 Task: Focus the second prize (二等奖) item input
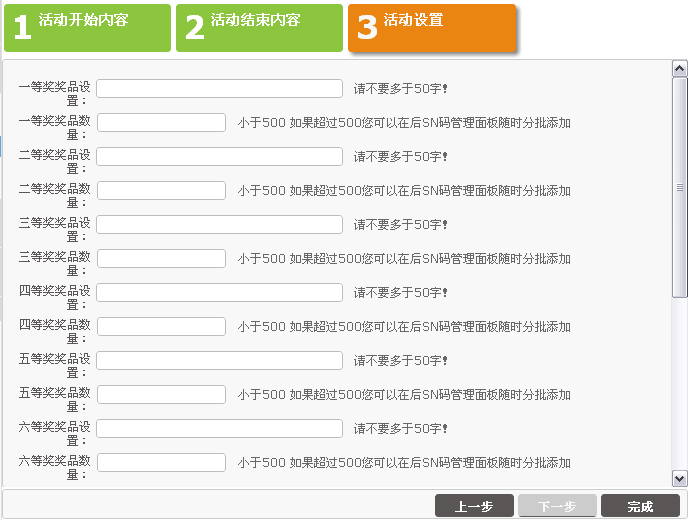pyautogui.click(x=219, y=157)
